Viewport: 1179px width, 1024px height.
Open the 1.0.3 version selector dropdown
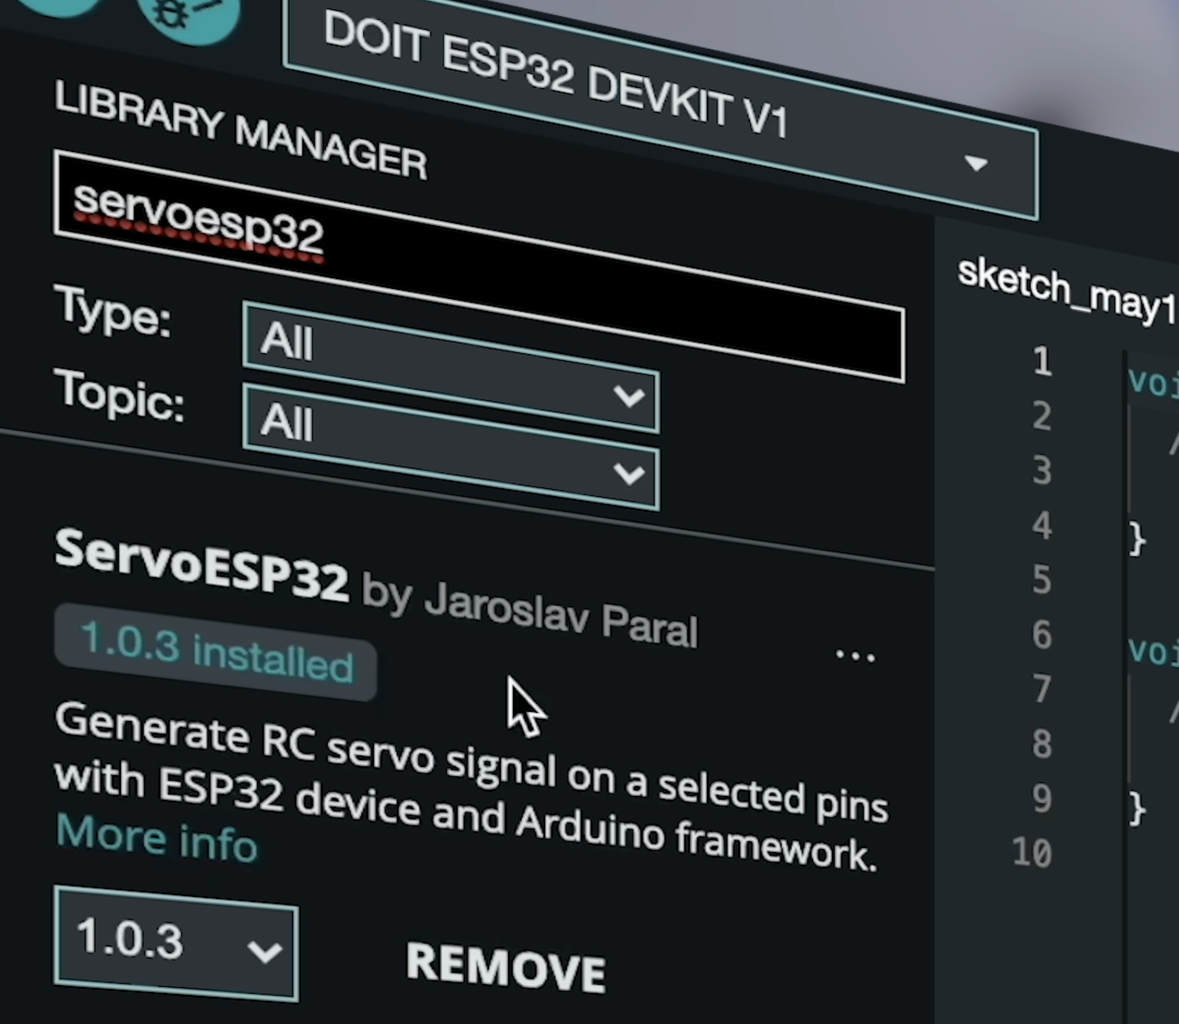click(176, 944)
